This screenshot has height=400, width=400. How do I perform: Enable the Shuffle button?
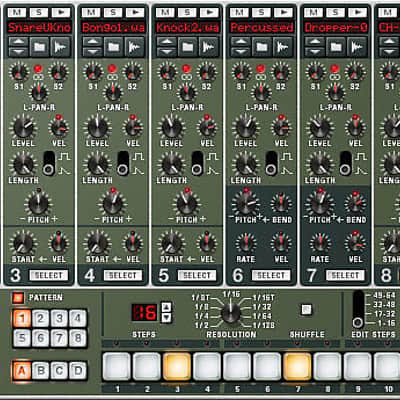coord(306,309)
